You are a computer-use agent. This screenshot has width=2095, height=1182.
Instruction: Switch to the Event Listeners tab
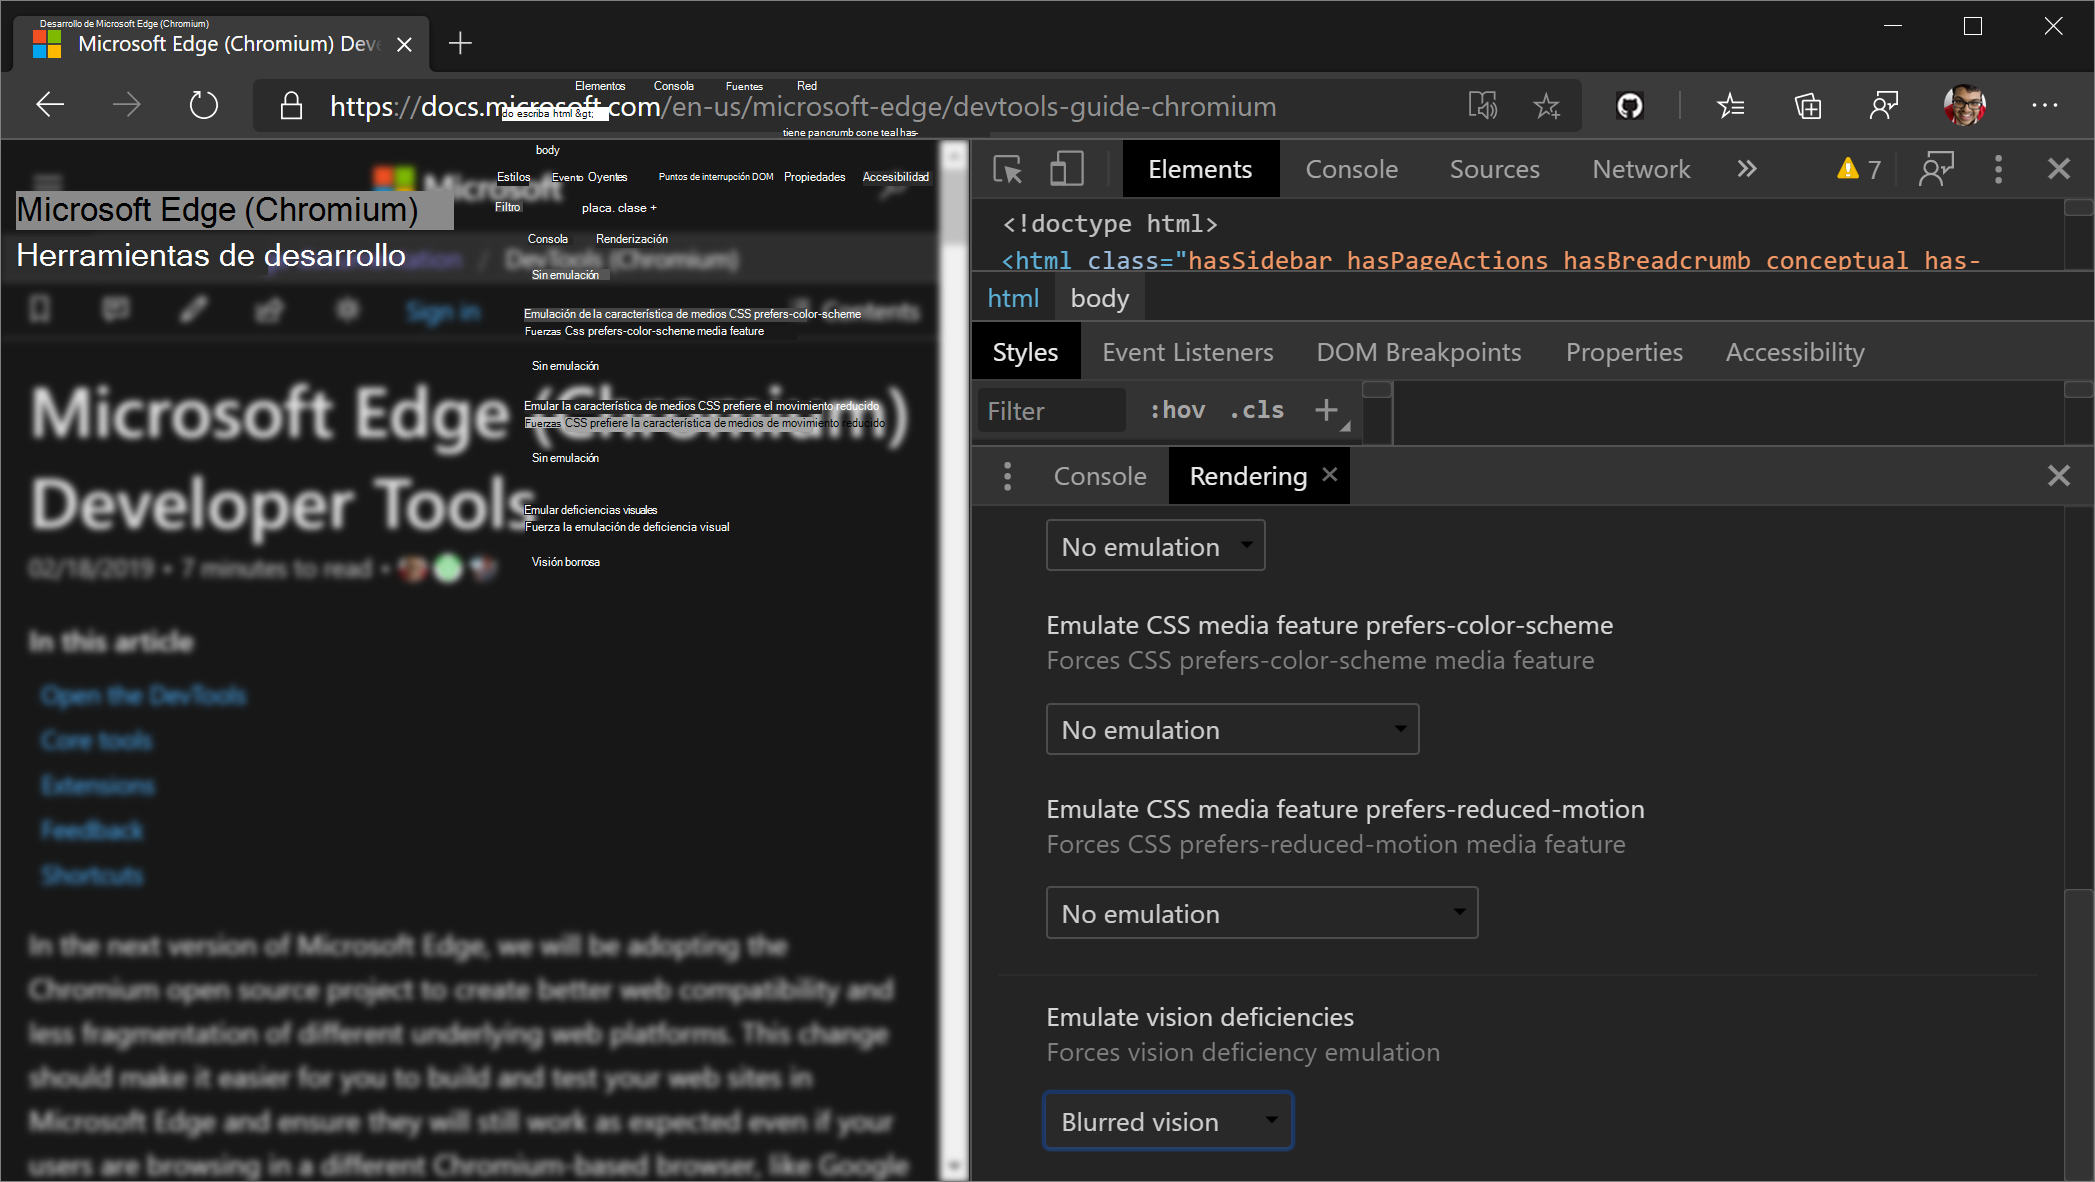point(1187,352)
